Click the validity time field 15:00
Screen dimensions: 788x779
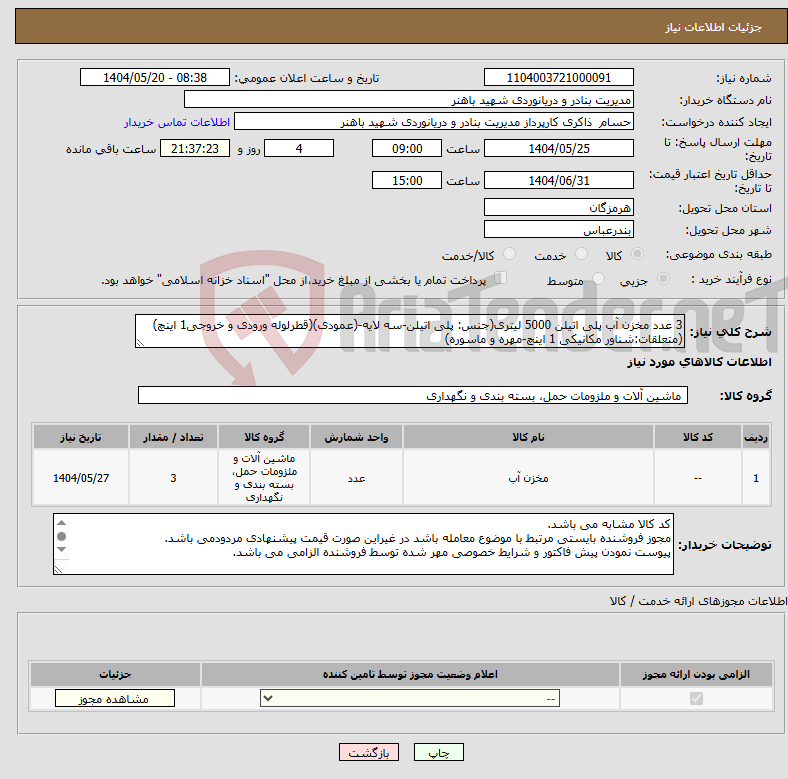coord(407,180)
